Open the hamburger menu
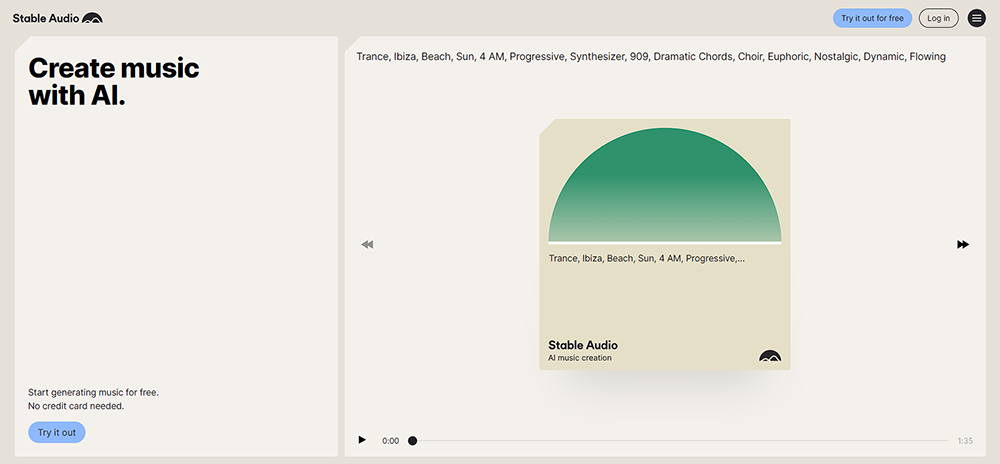This screenshot has width=1000, height=464. (x=976, y=18)
